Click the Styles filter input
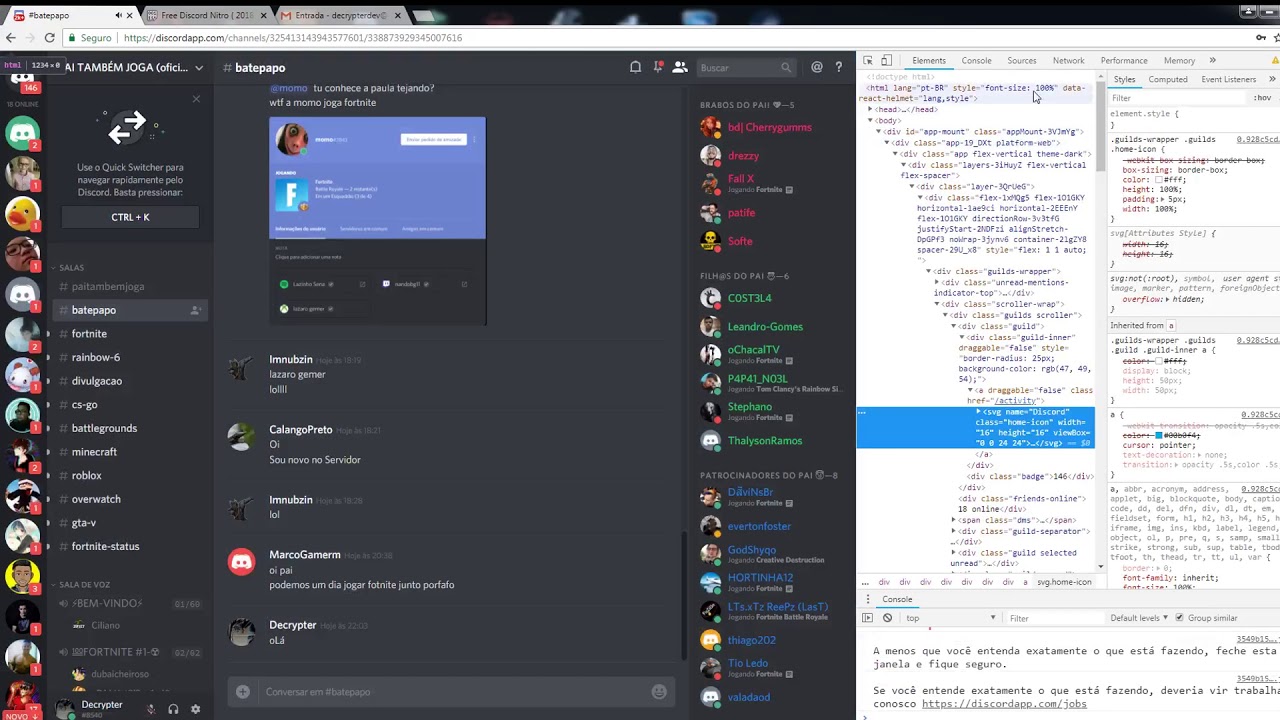1280x720 pixels. [x=1178, y=98]
